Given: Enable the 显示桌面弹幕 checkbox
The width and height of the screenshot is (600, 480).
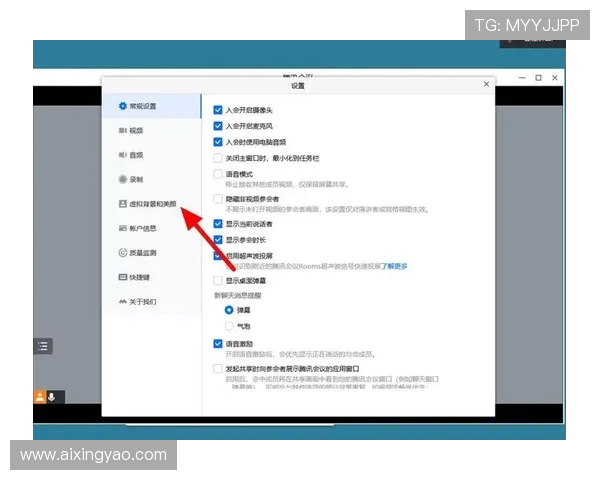Looking at the screenshot, I should click(218, 281).
